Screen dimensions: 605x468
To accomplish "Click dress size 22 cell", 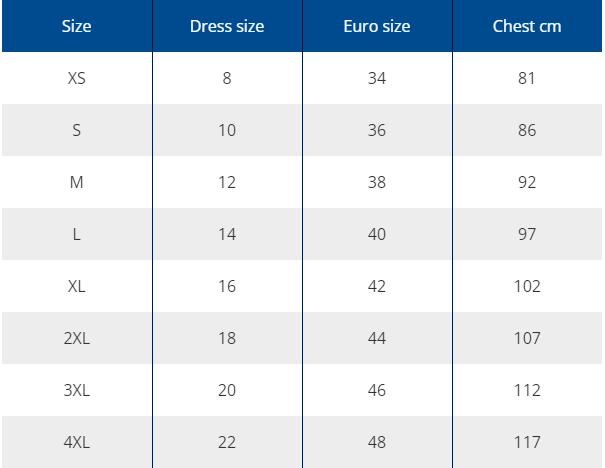I will pos(227,442).
